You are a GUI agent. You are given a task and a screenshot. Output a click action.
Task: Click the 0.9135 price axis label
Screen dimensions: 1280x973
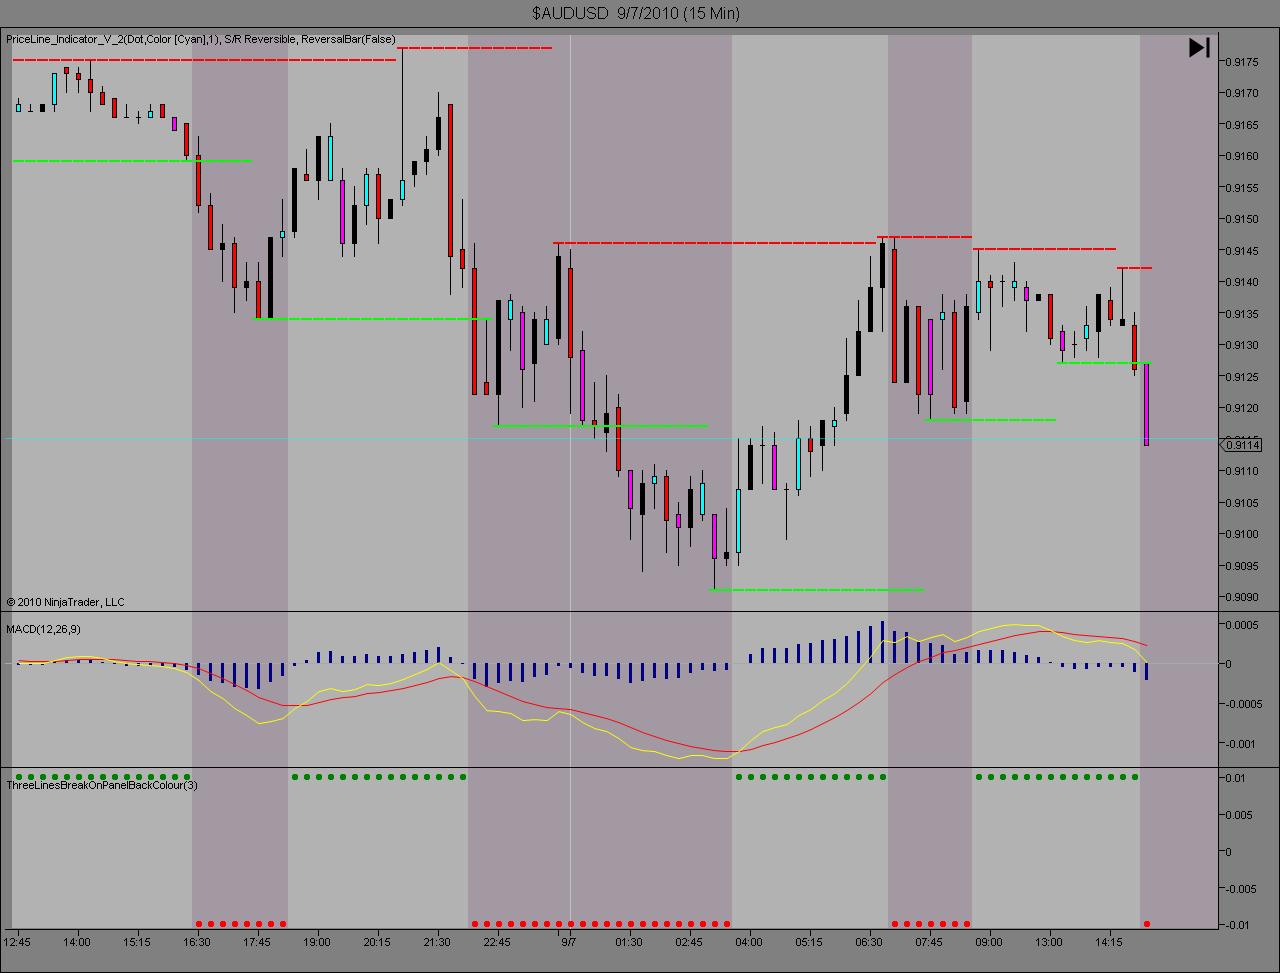(x=1244, y=314)
